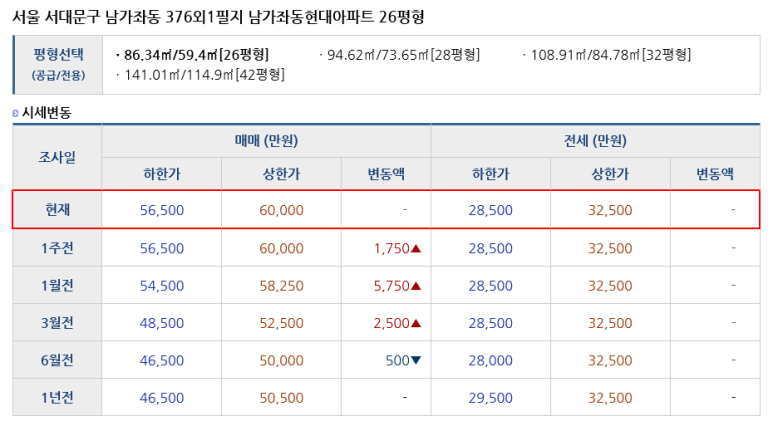
Task: Select the 86.34㎡/59.4㎡ [26평형] size option
Action: pos(196,55)
